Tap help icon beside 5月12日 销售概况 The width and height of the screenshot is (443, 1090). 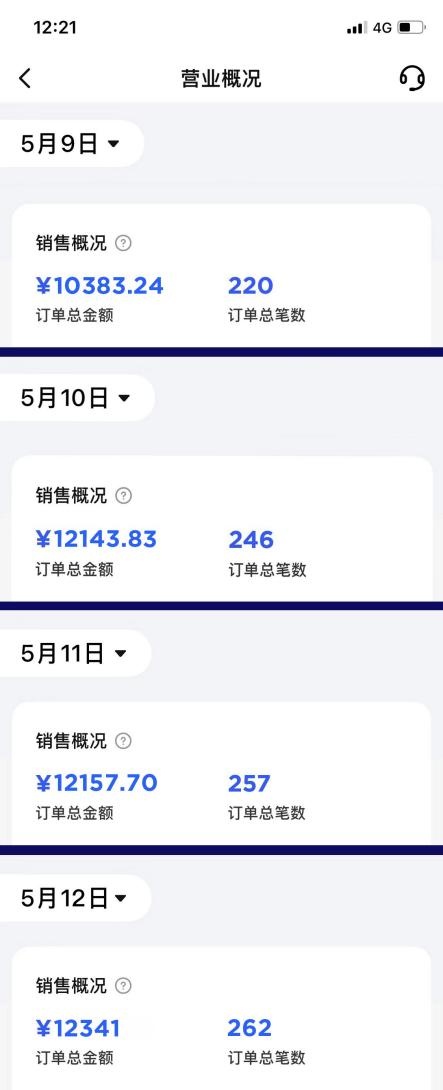tap(123, 985)
